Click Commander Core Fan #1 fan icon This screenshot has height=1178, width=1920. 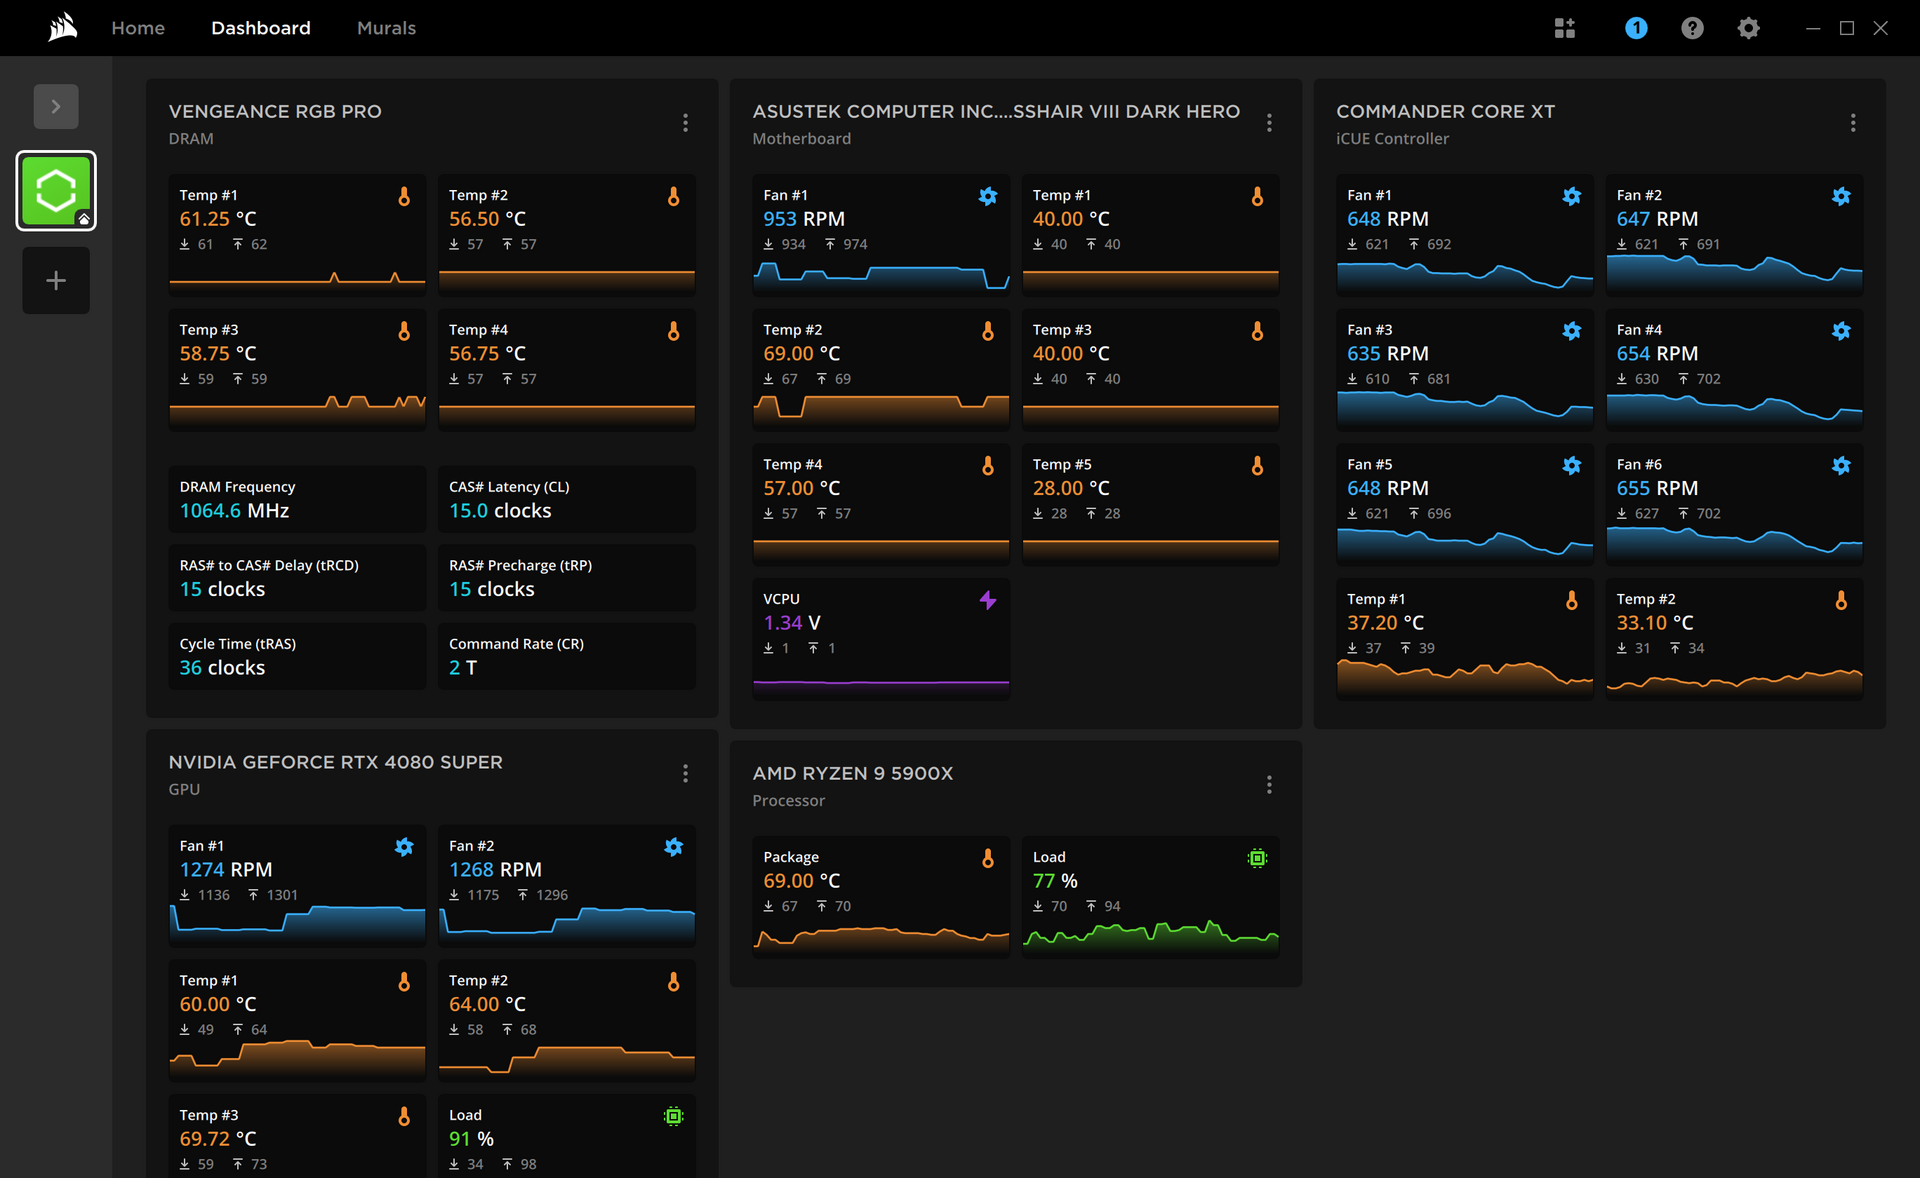[x=1572, y=196]
